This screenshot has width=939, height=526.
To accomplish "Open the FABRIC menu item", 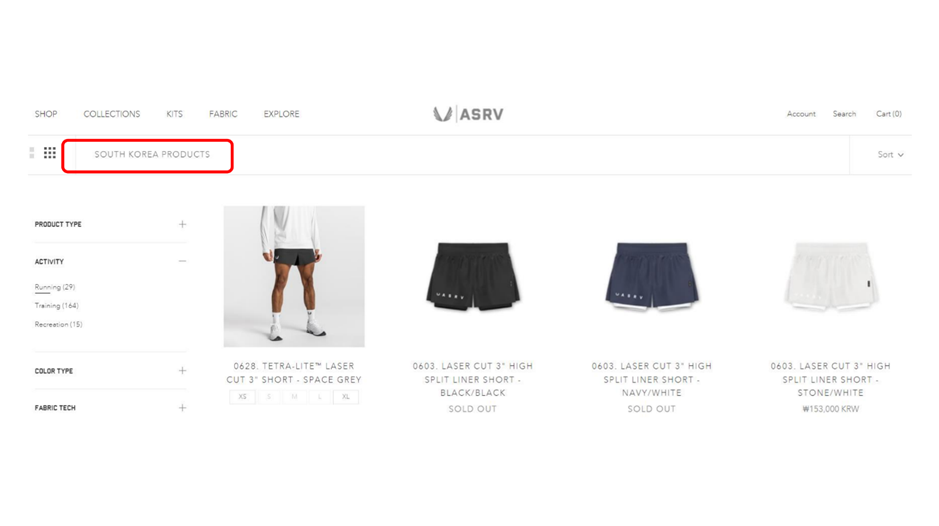I will click(x=223, y=114).
